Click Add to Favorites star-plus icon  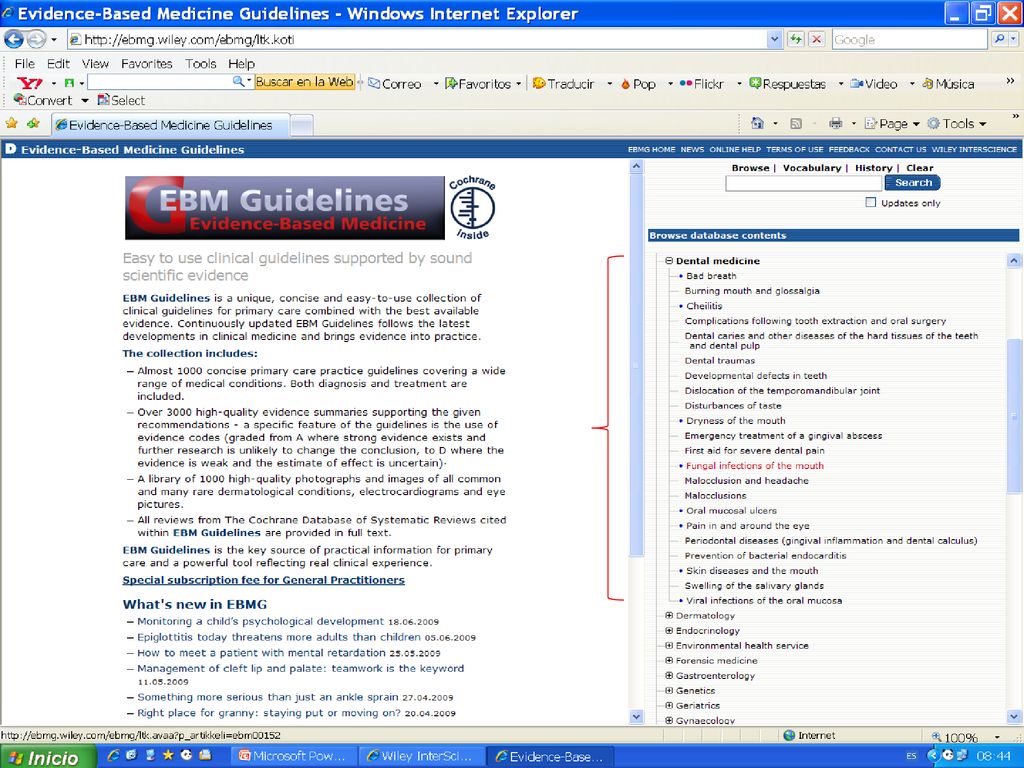(33, 123)
